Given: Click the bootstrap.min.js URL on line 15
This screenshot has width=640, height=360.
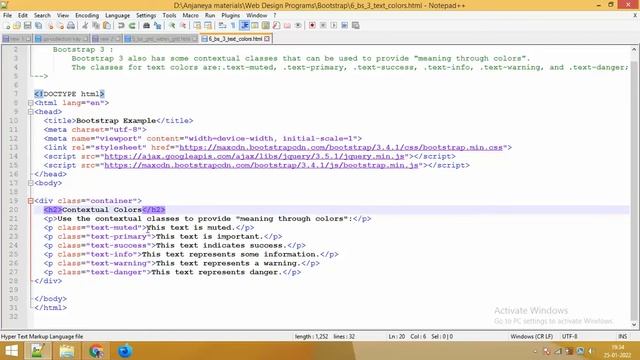Looking at the screenshot, I should pos(261,166).
